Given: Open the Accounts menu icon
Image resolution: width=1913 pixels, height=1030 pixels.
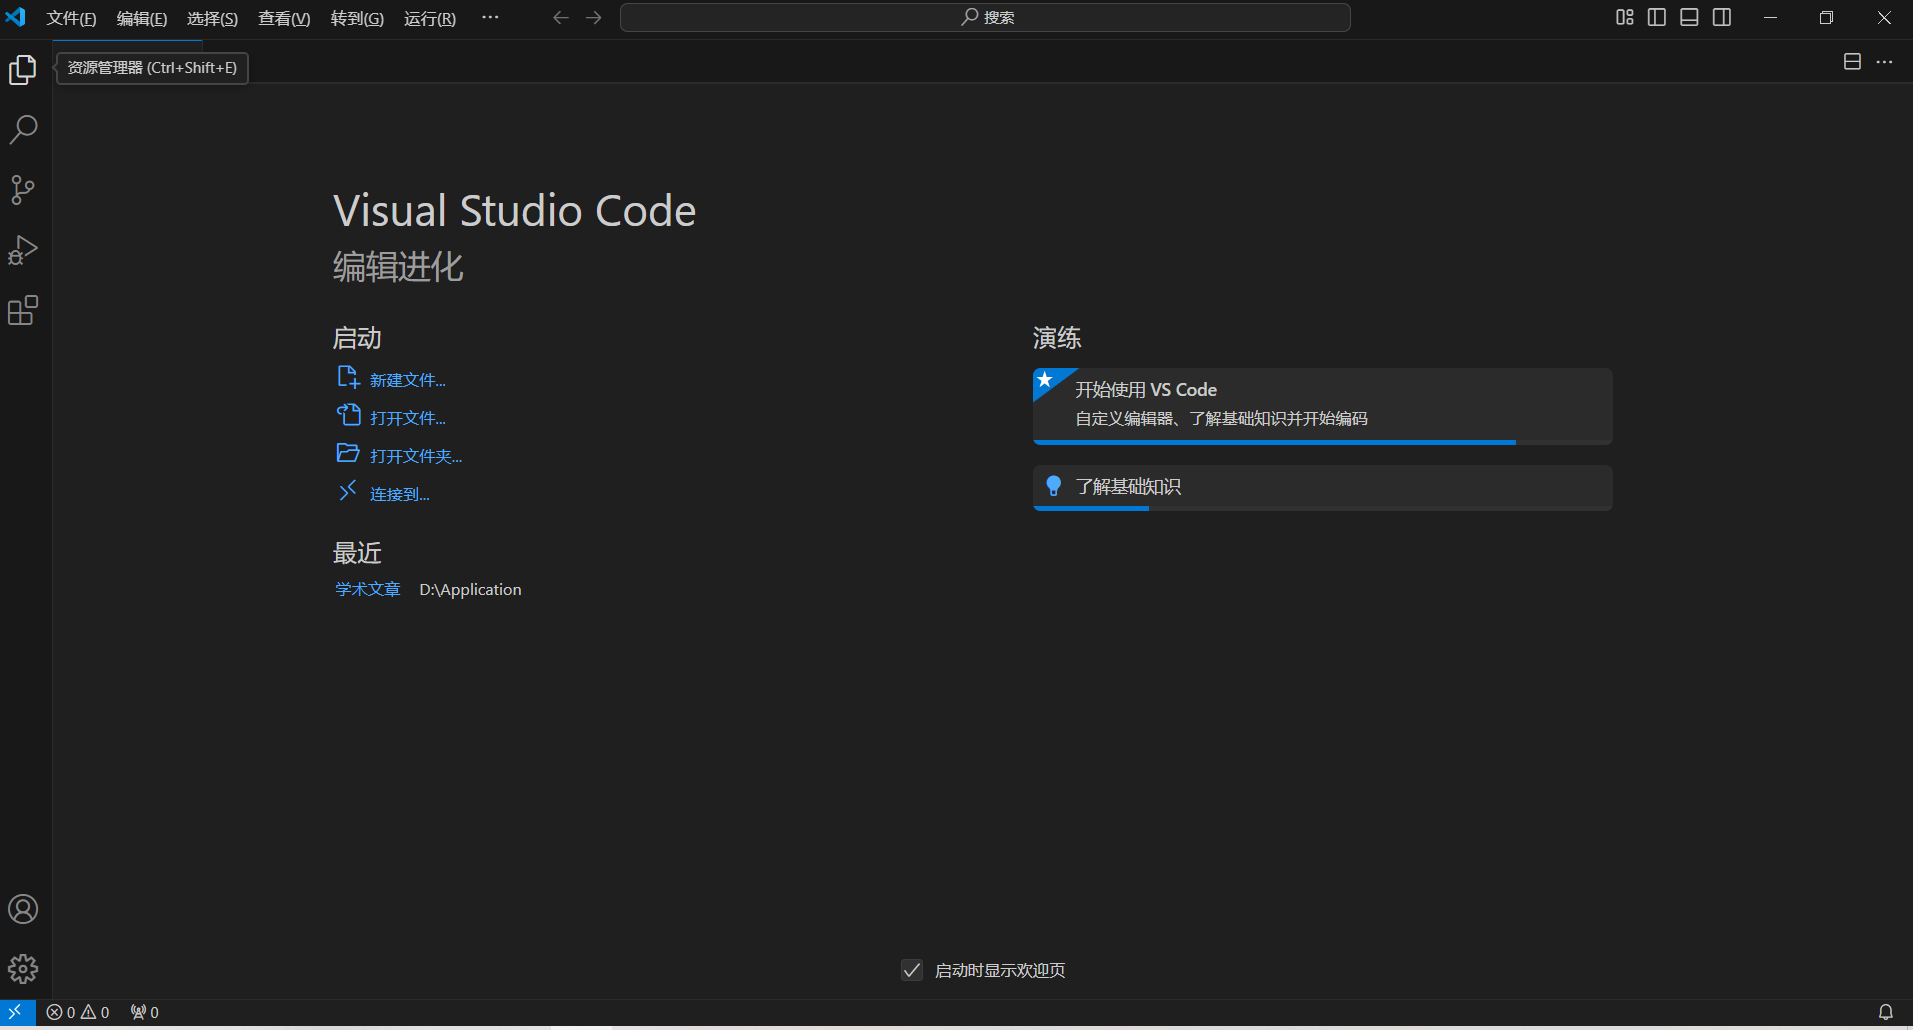Looking at the screenshot, I should click(x=23, y=909).
